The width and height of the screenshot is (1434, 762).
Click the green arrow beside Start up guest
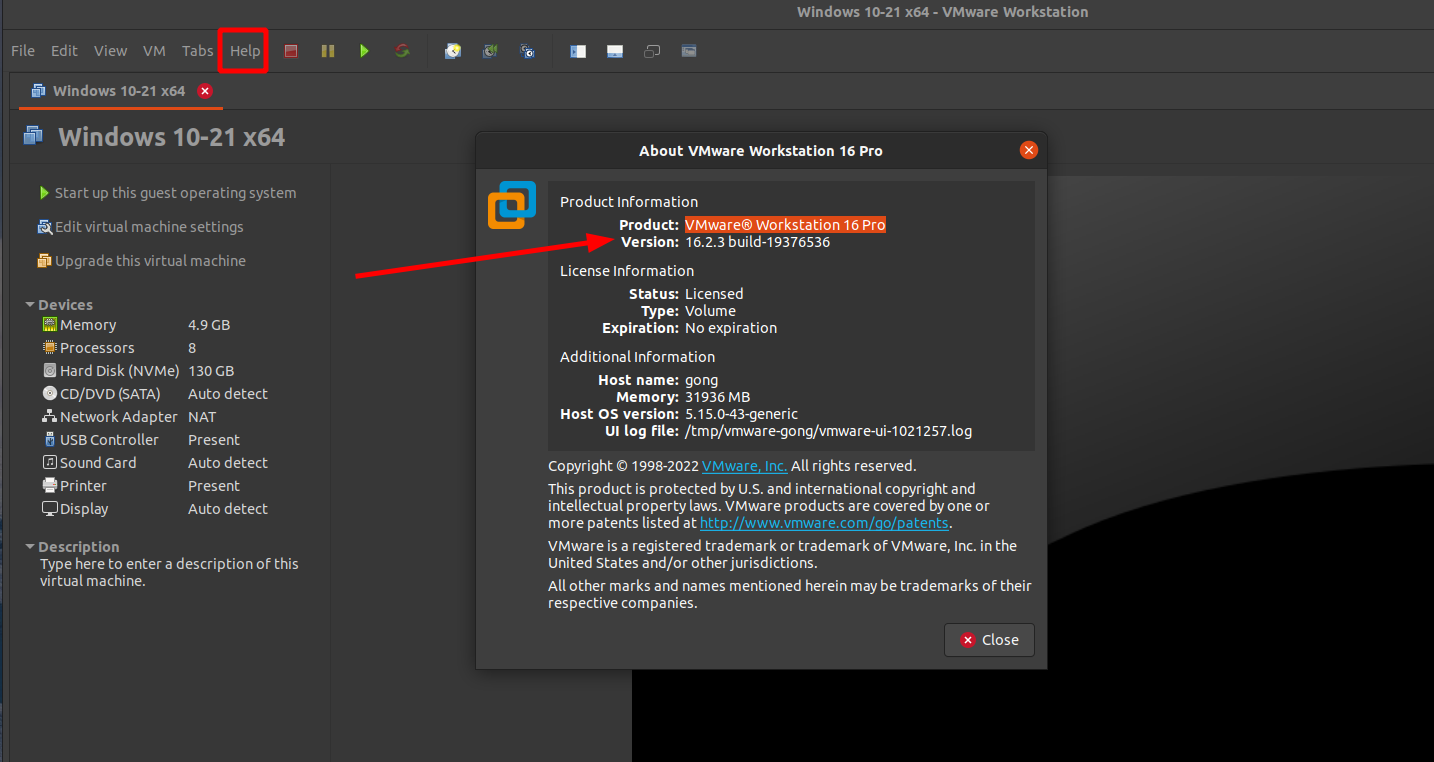44,193
